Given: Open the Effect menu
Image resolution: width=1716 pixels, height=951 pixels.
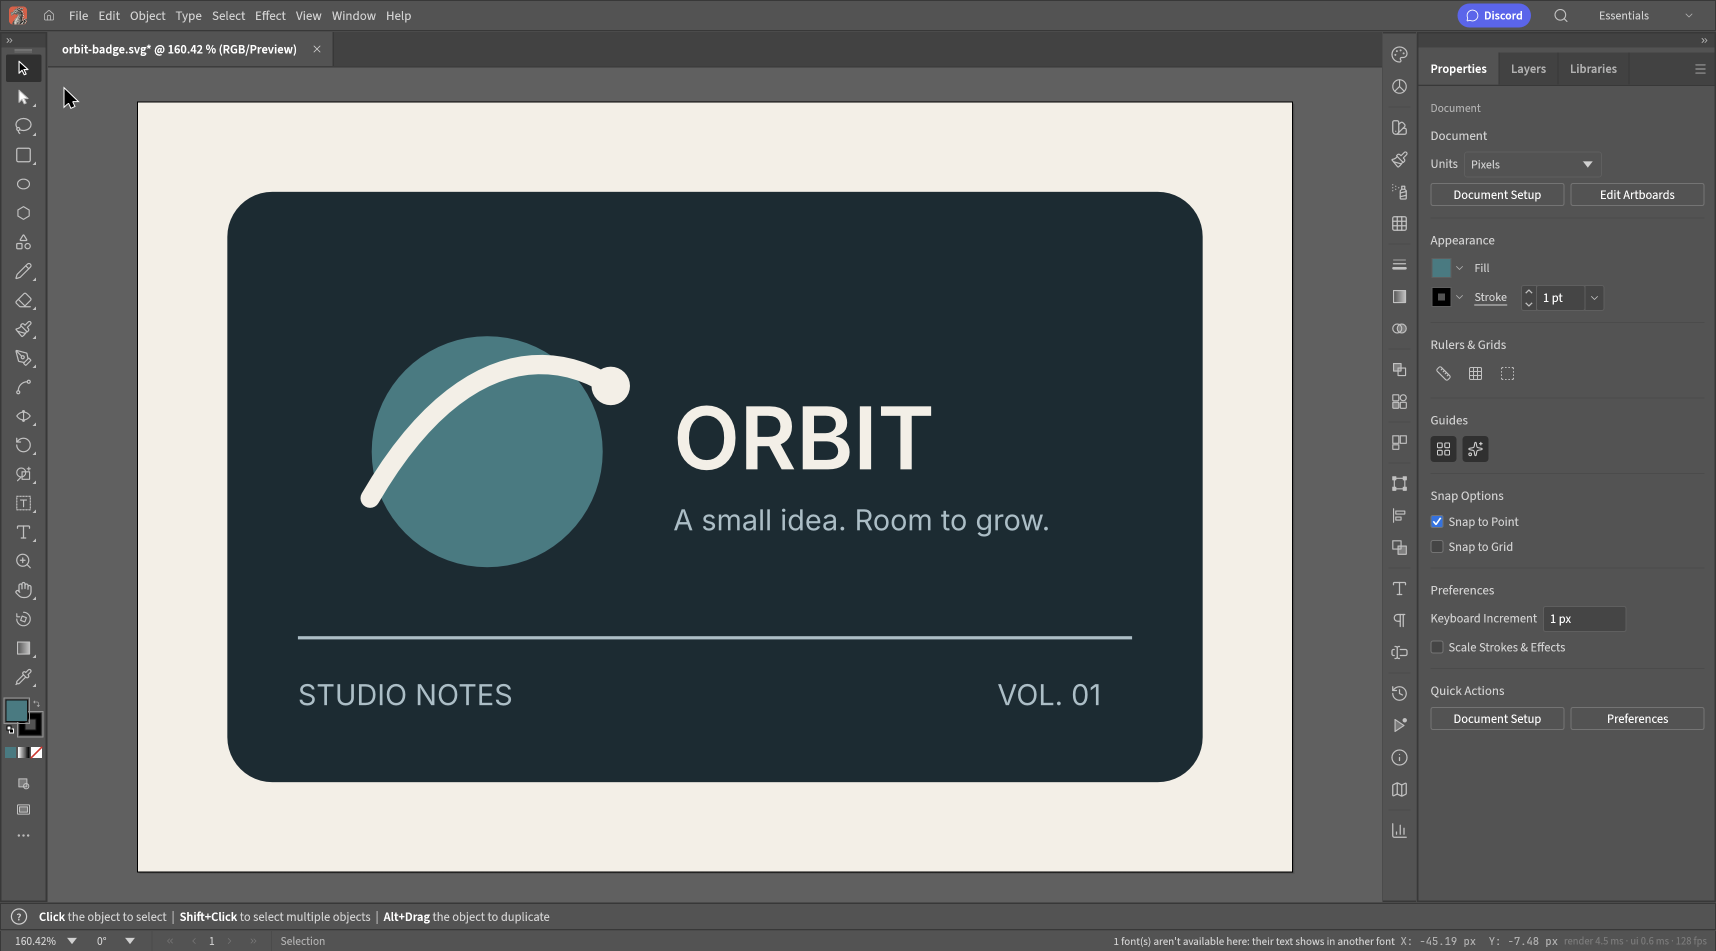Looking at the screenshot, I should point(270,15).
